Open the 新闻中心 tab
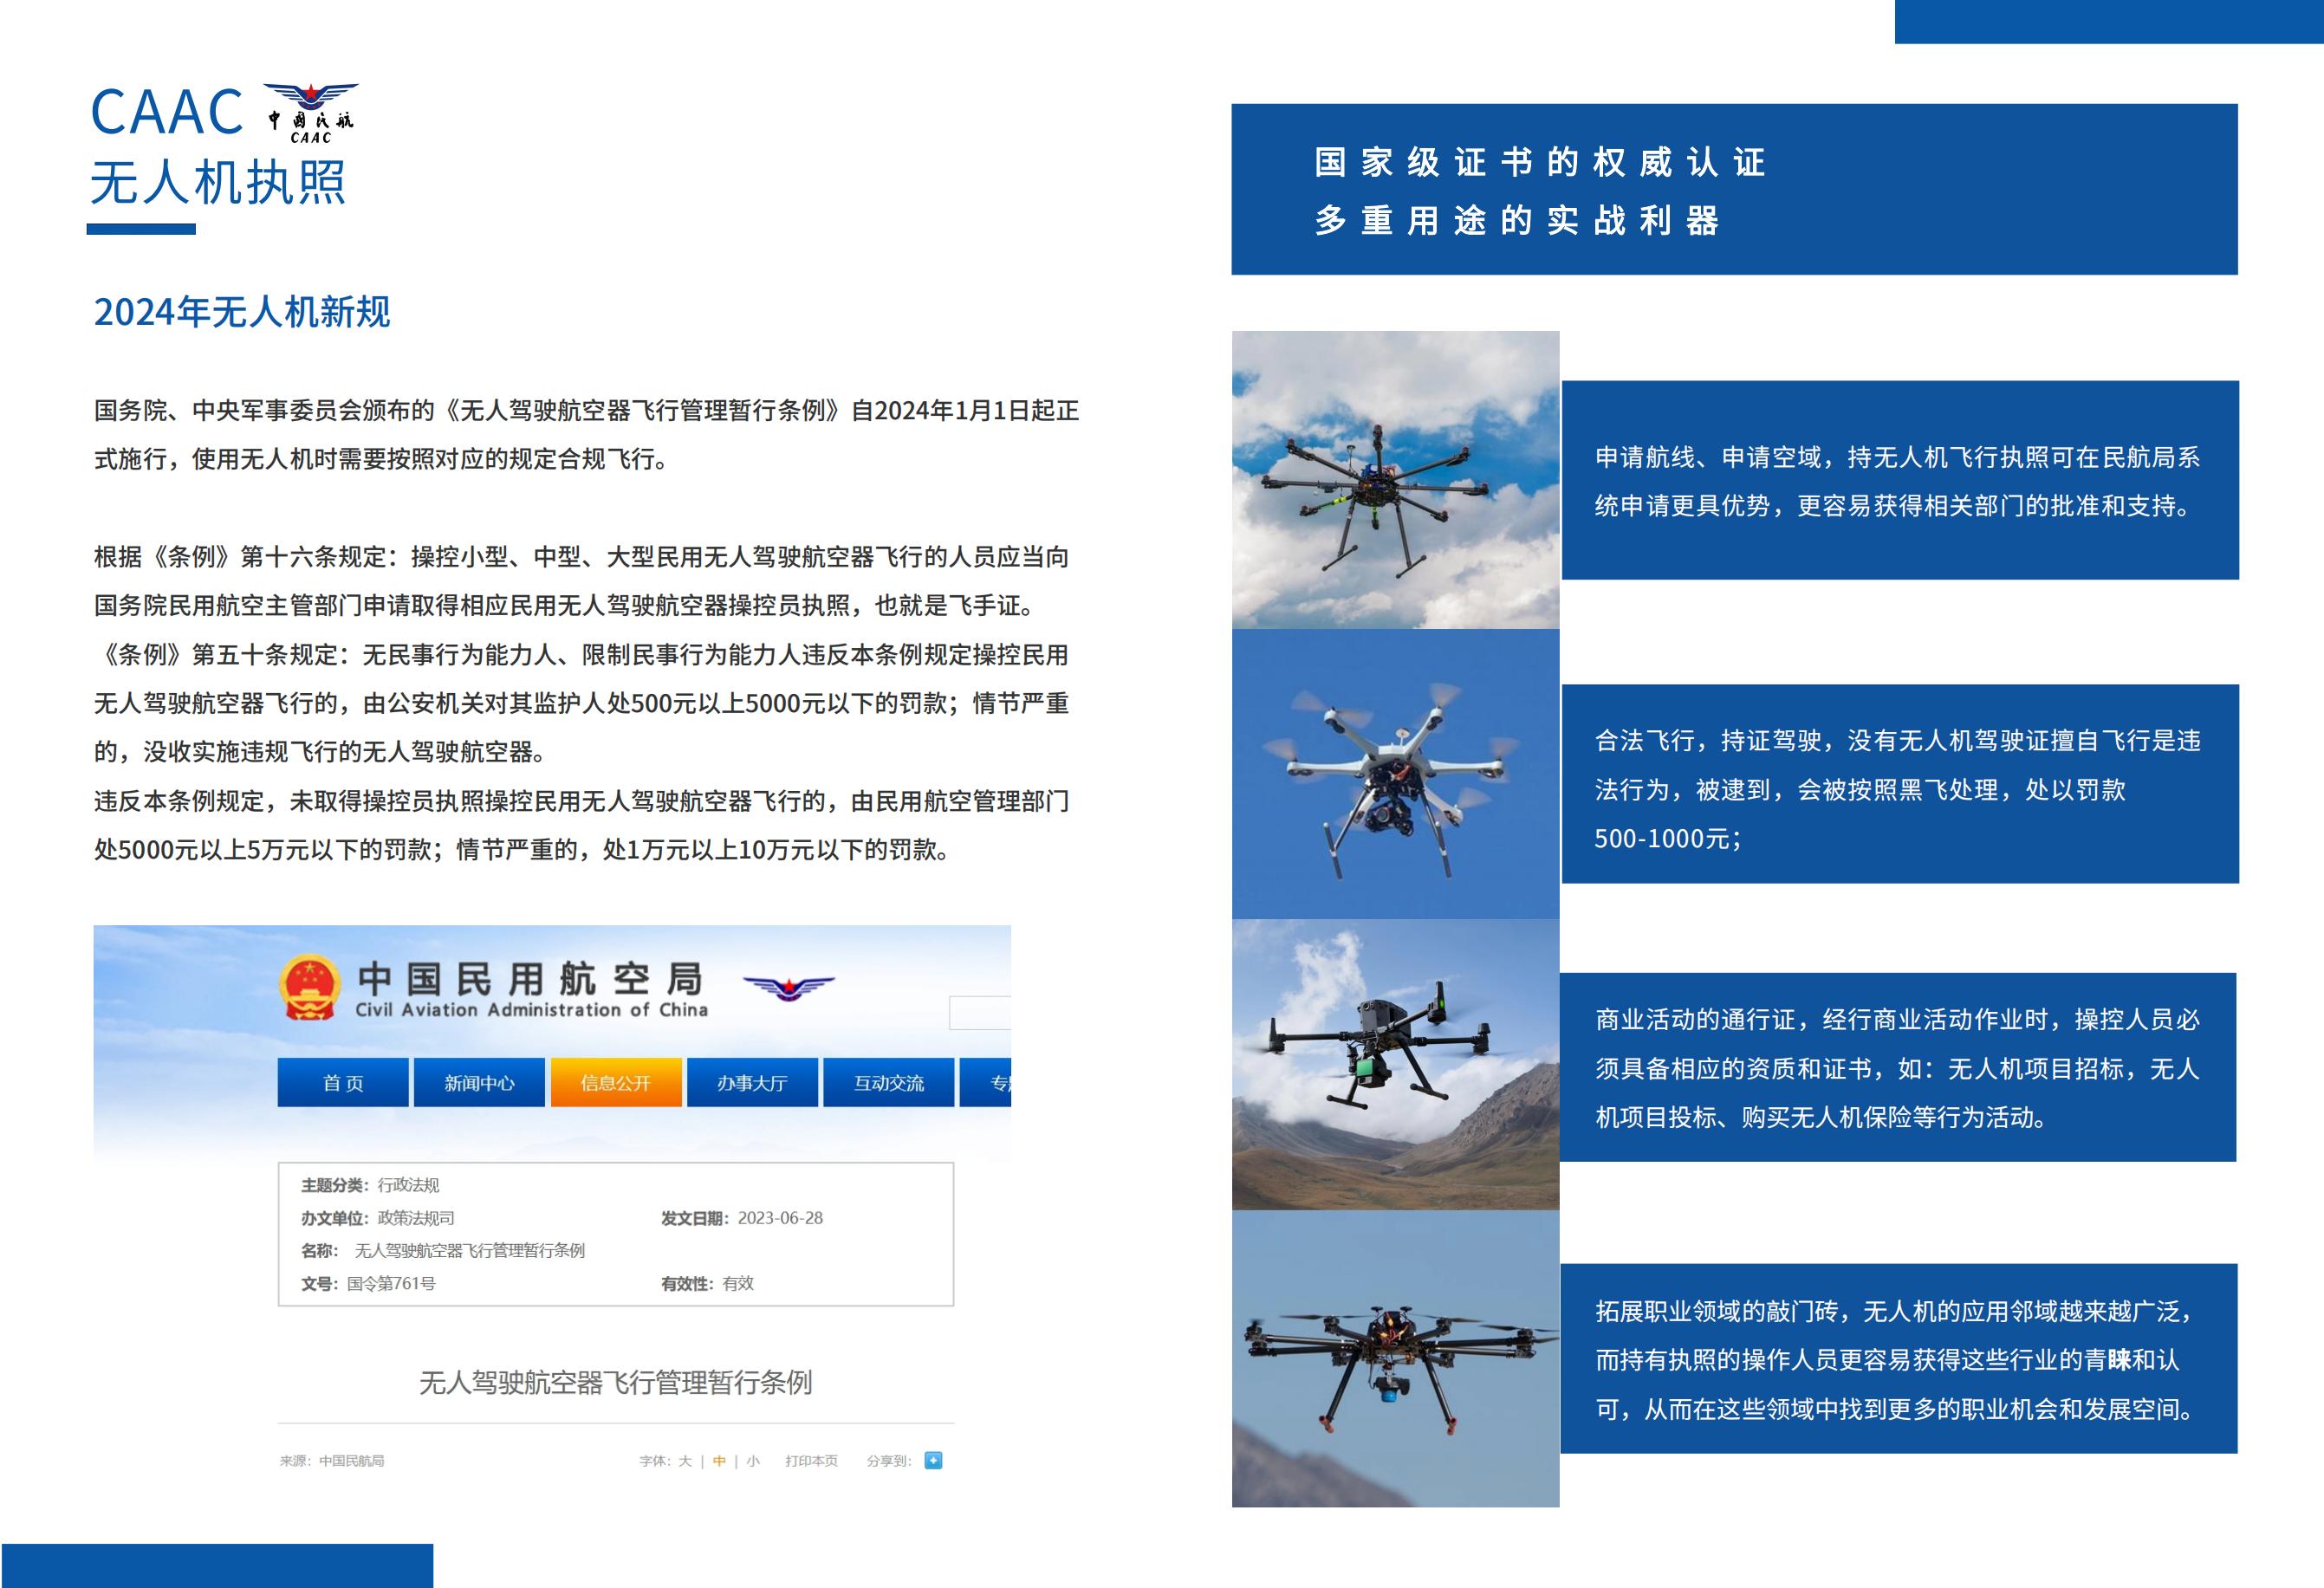This screenshot has width=2324, height=1588. click(x=480, y=1082)
